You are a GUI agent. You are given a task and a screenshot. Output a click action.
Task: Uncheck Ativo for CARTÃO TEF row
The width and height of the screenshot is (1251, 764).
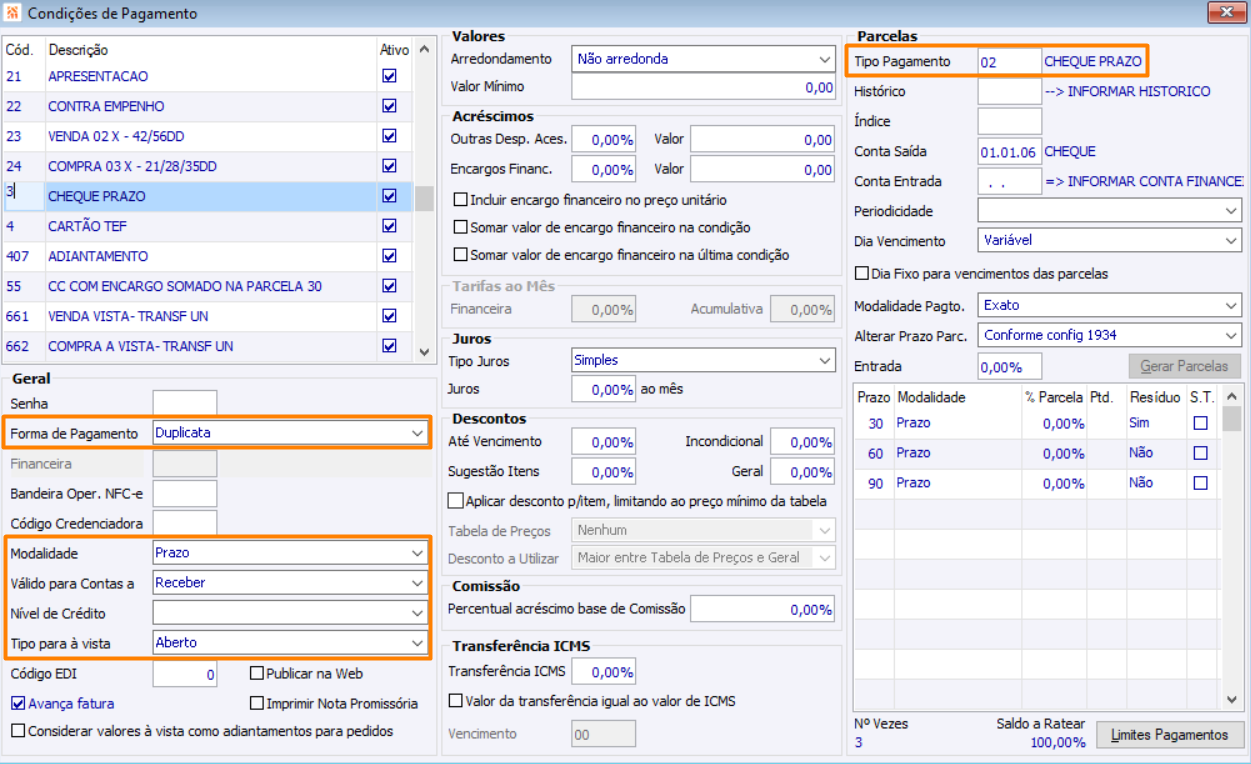point(389,226)
